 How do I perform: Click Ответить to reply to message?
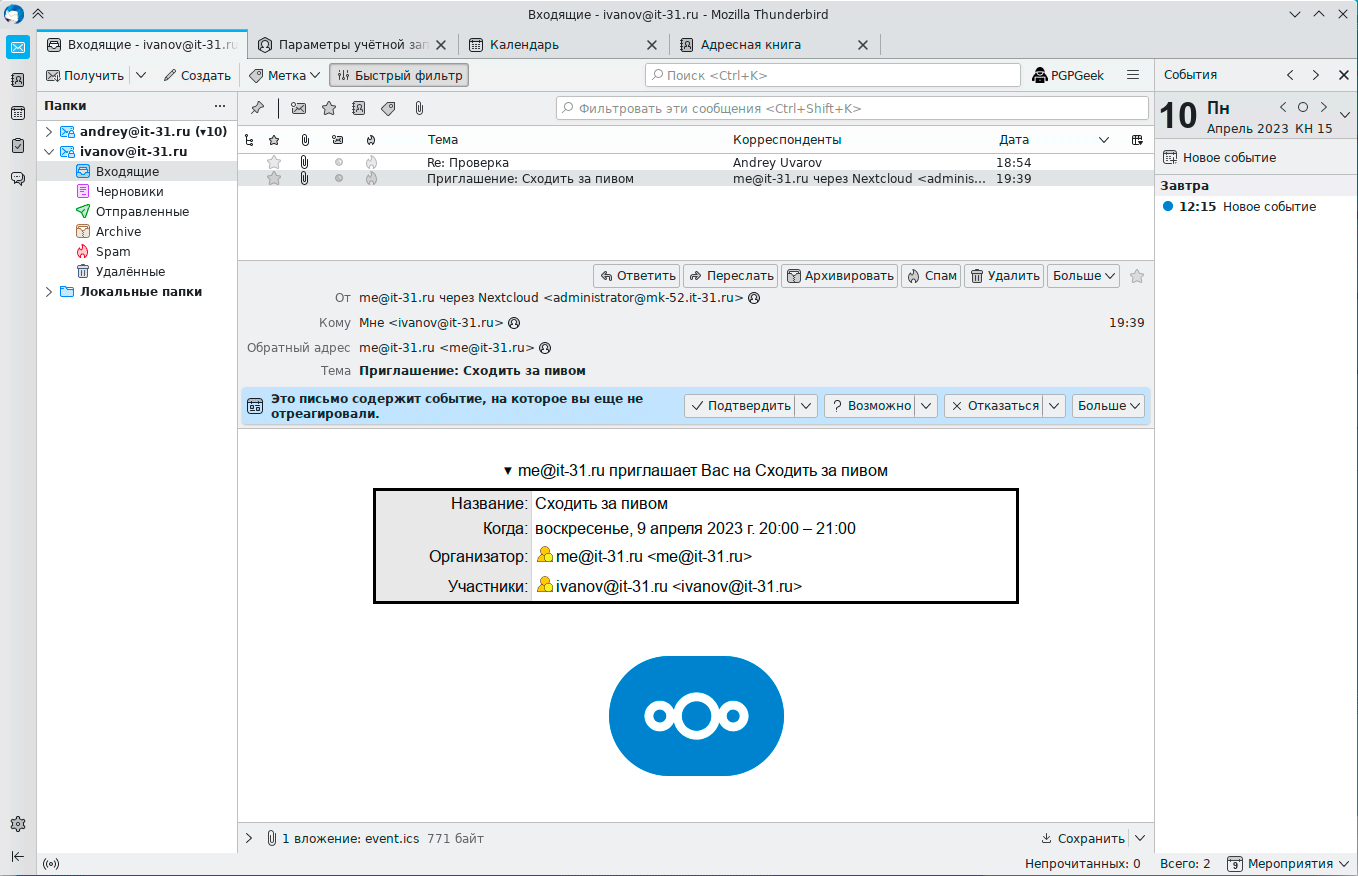[x=636, y=276]
